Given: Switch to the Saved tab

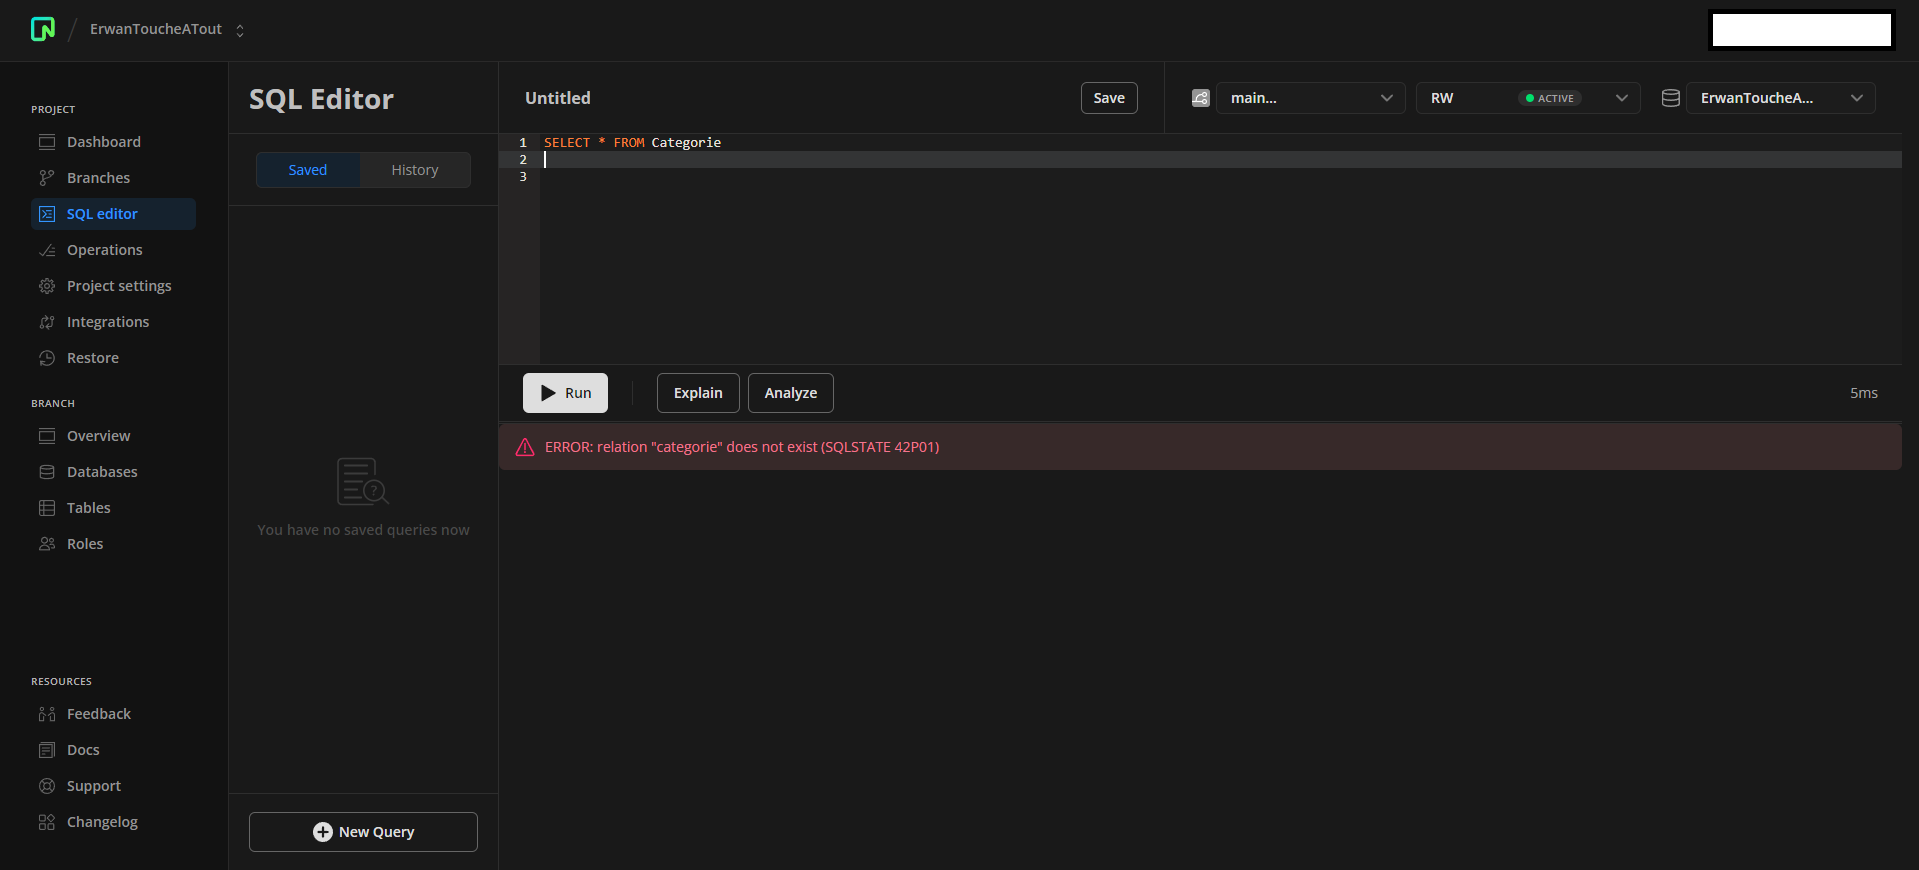Looking at the screenshot, I should 308,170.
